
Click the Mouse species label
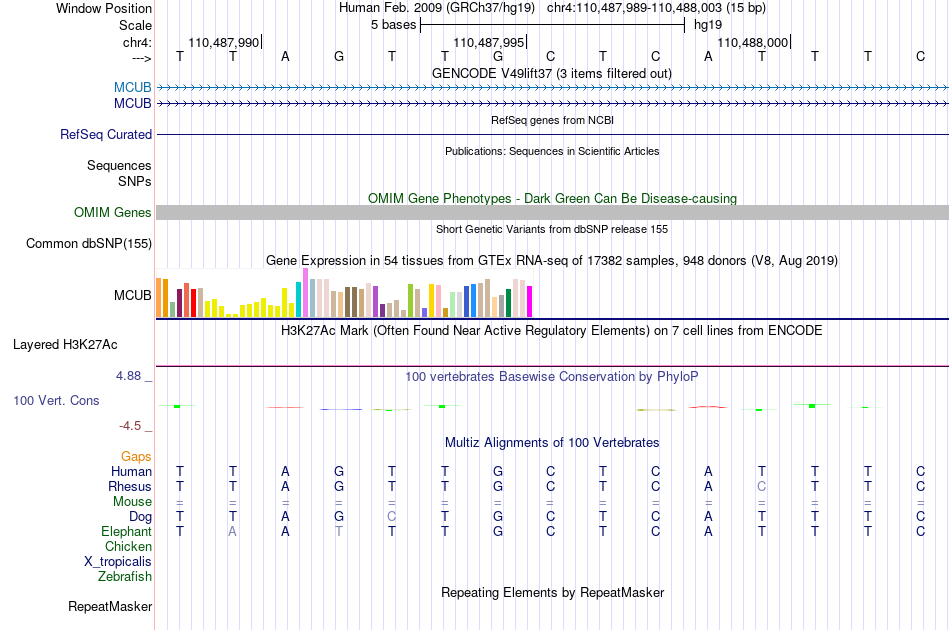tap(132, 502)
